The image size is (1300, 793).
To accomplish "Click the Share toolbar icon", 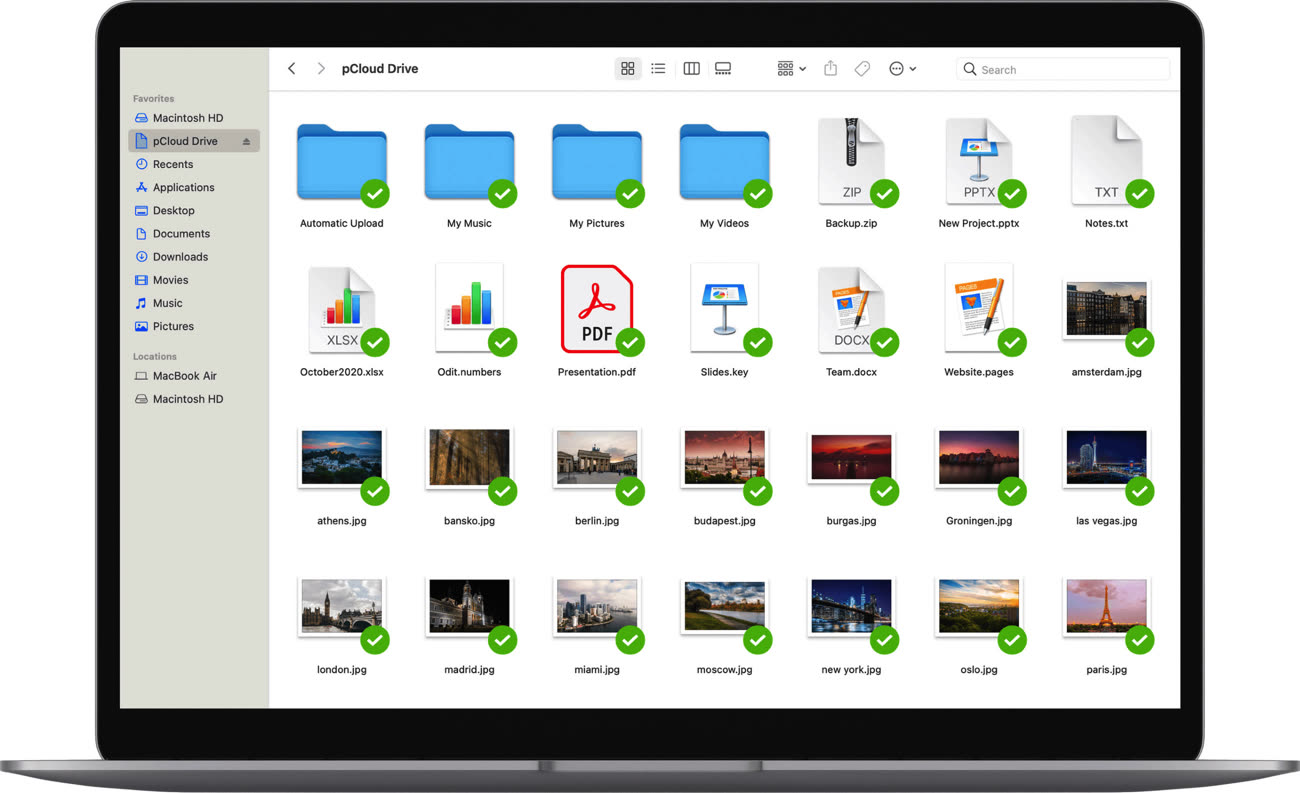I will click(x=830, y=68).
